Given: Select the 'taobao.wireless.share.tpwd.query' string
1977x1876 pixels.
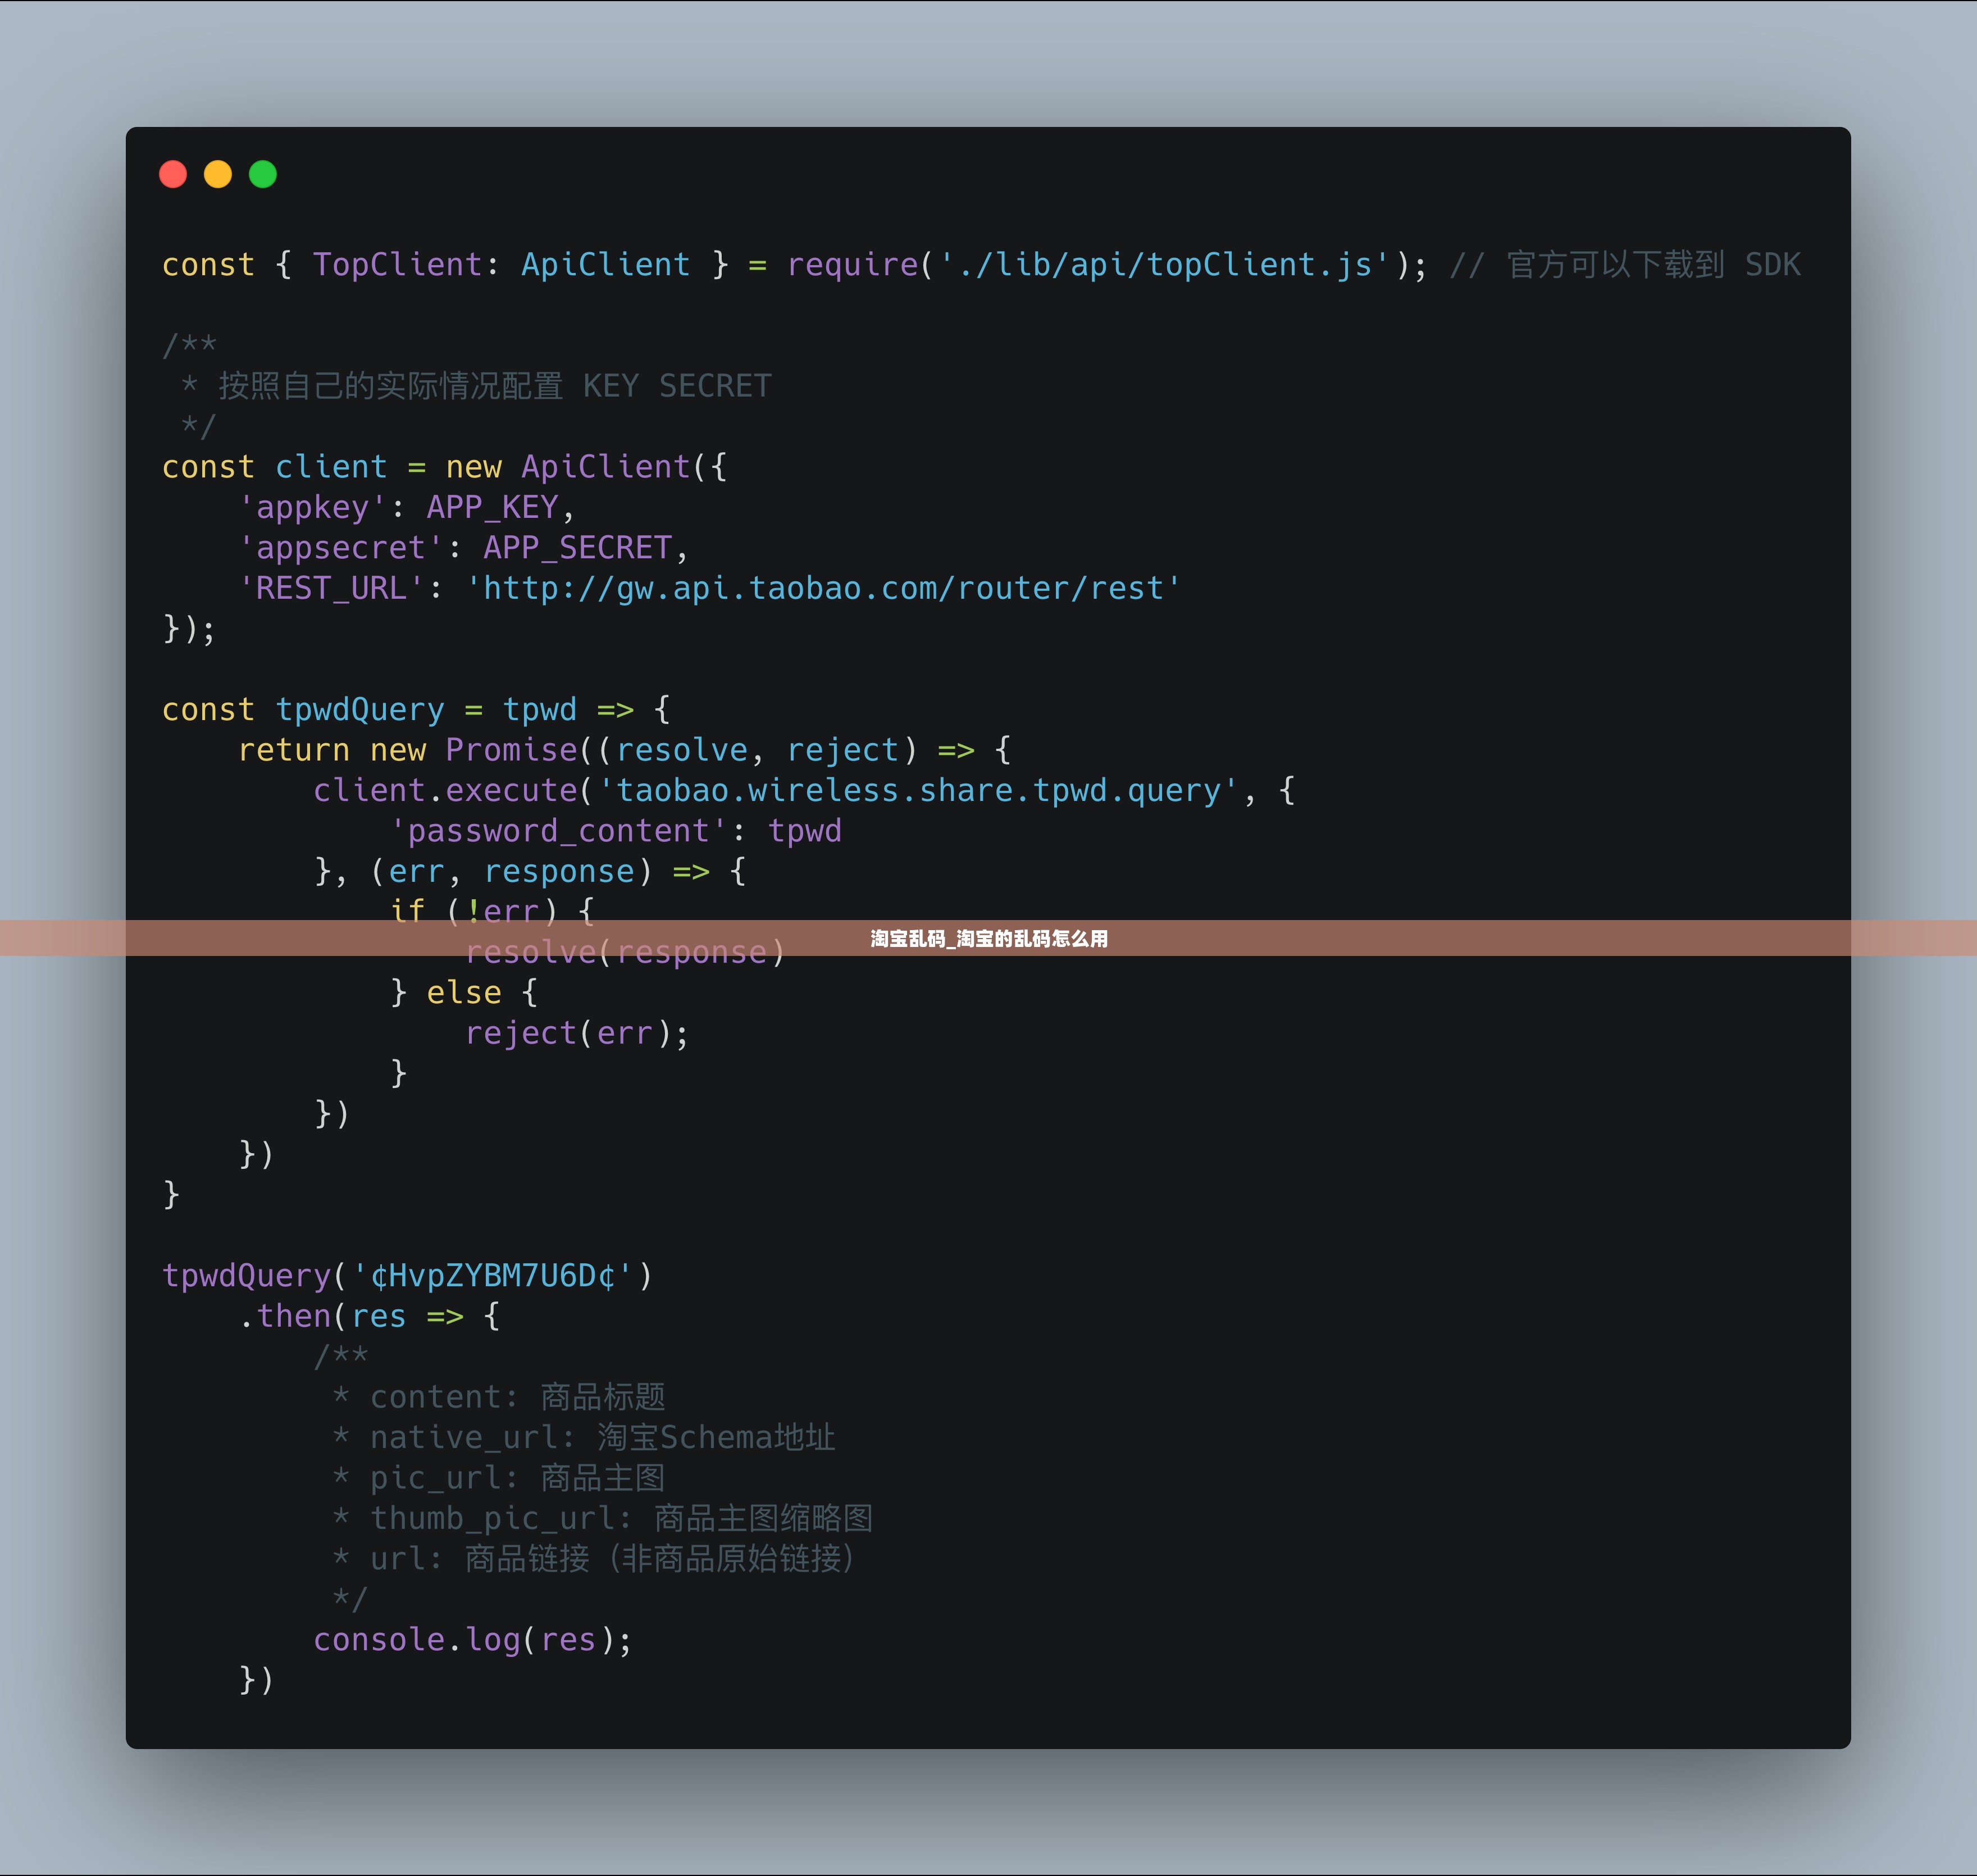Looking at the screenshot, I should (918, 791).
